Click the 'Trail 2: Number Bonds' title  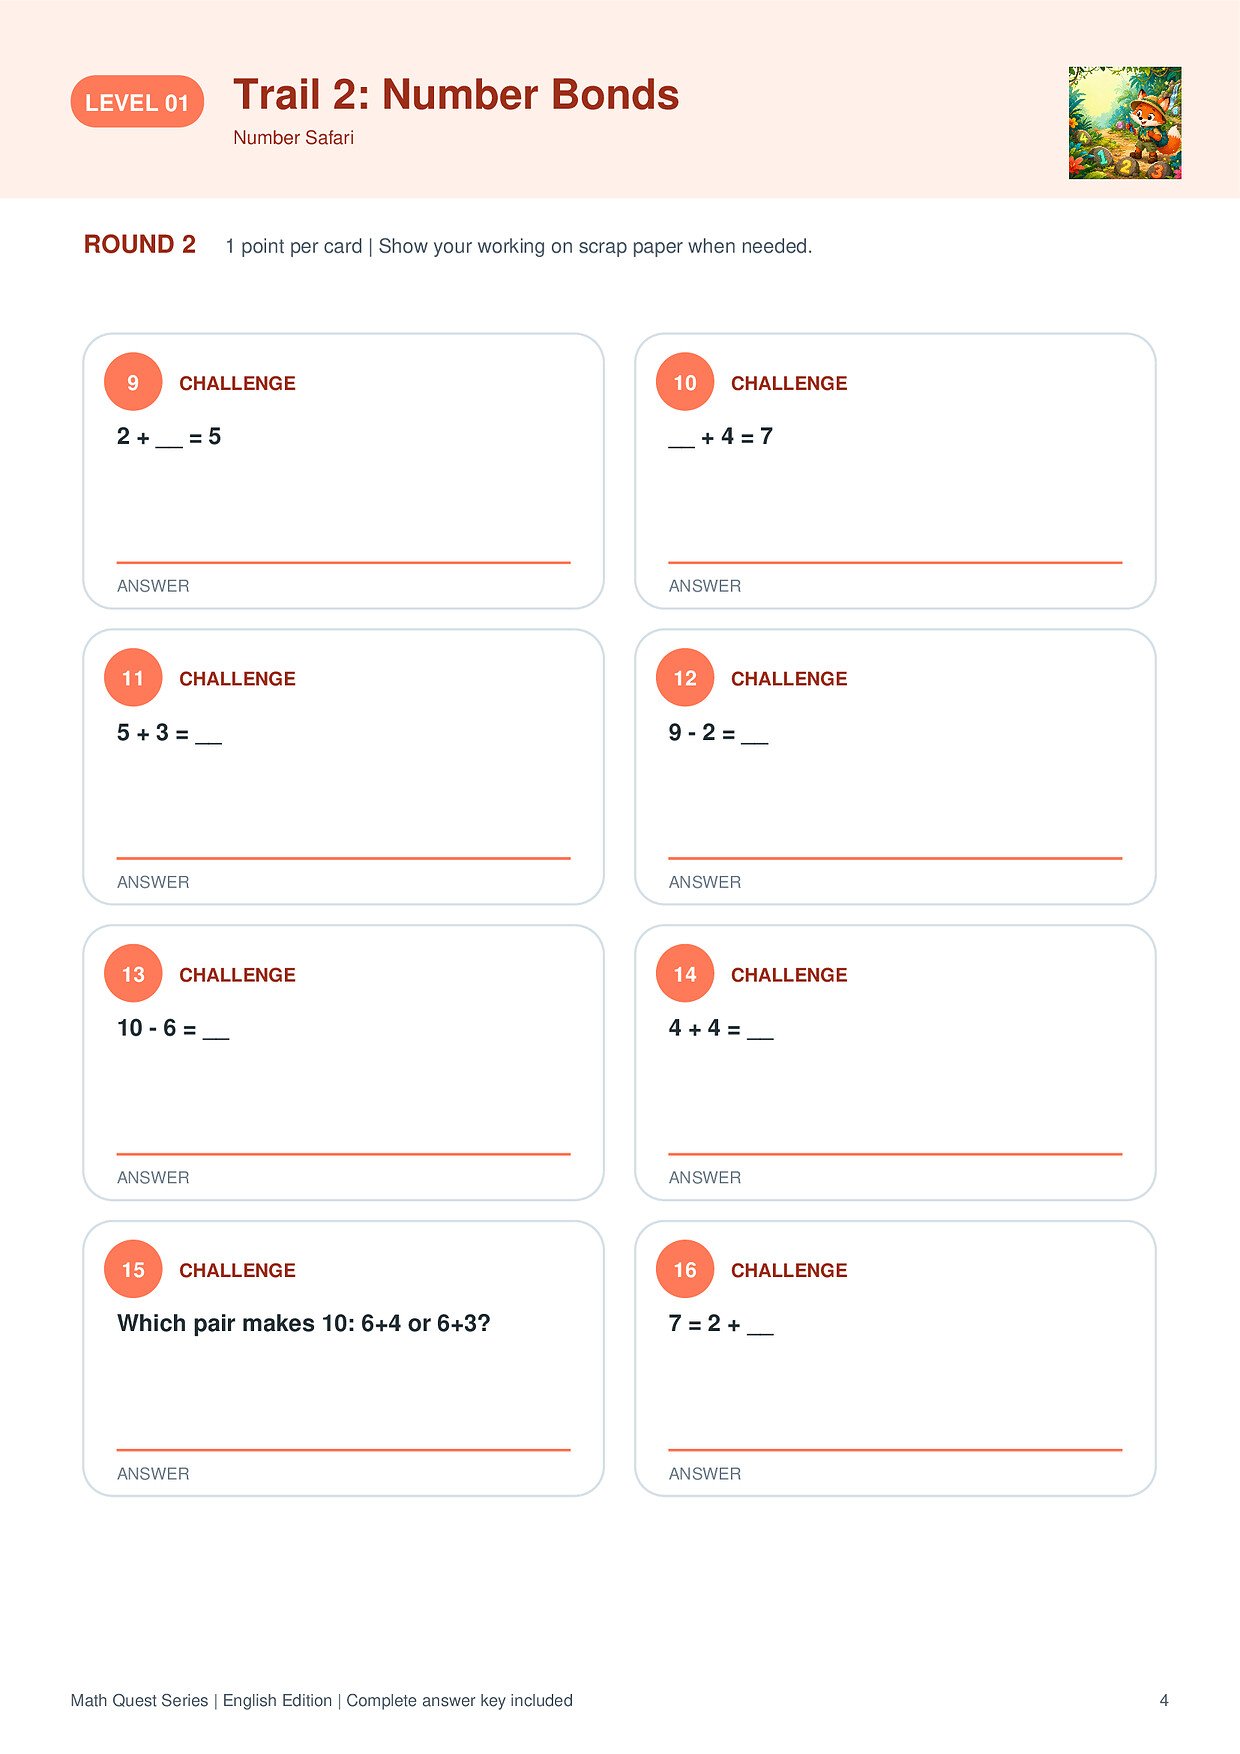pos(456,95)
